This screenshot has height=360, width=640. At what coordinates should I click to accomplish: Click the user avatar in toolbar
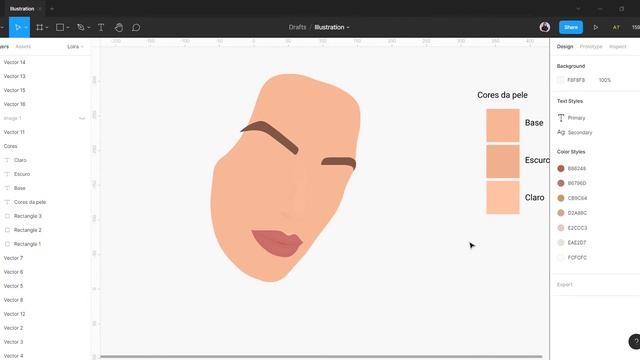click(544, 27)
